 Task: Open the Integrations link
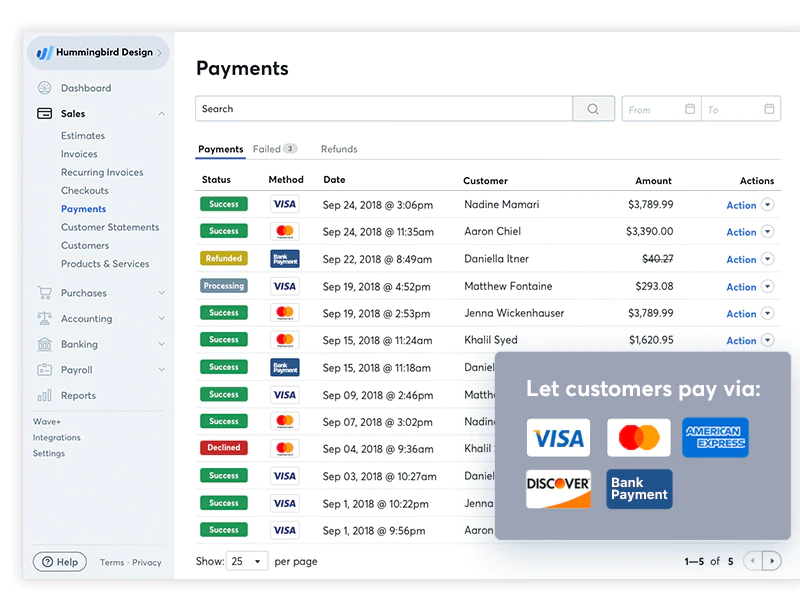tap(57, 437)
